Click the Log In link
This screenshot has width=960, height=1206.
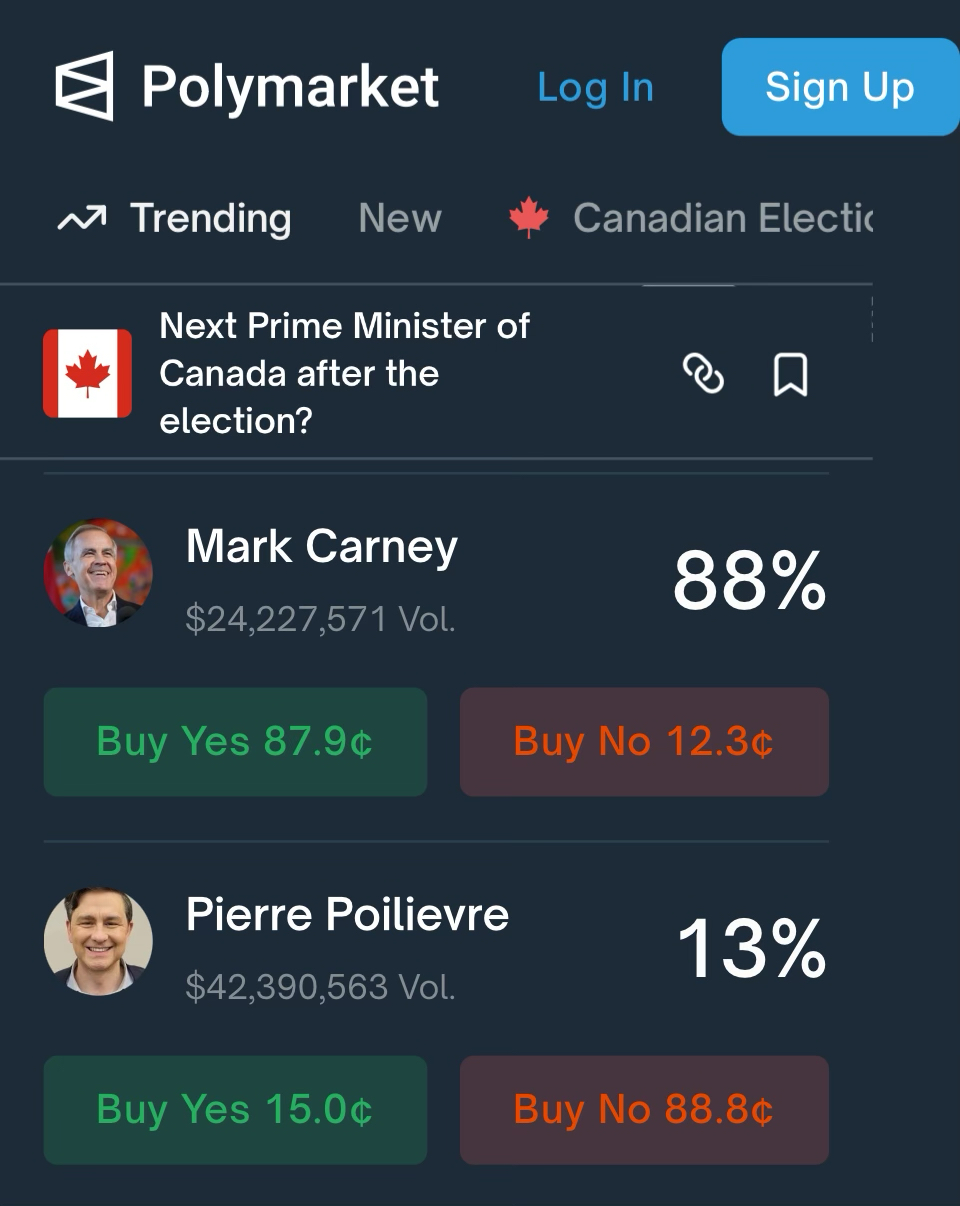[x=595, y=88]
